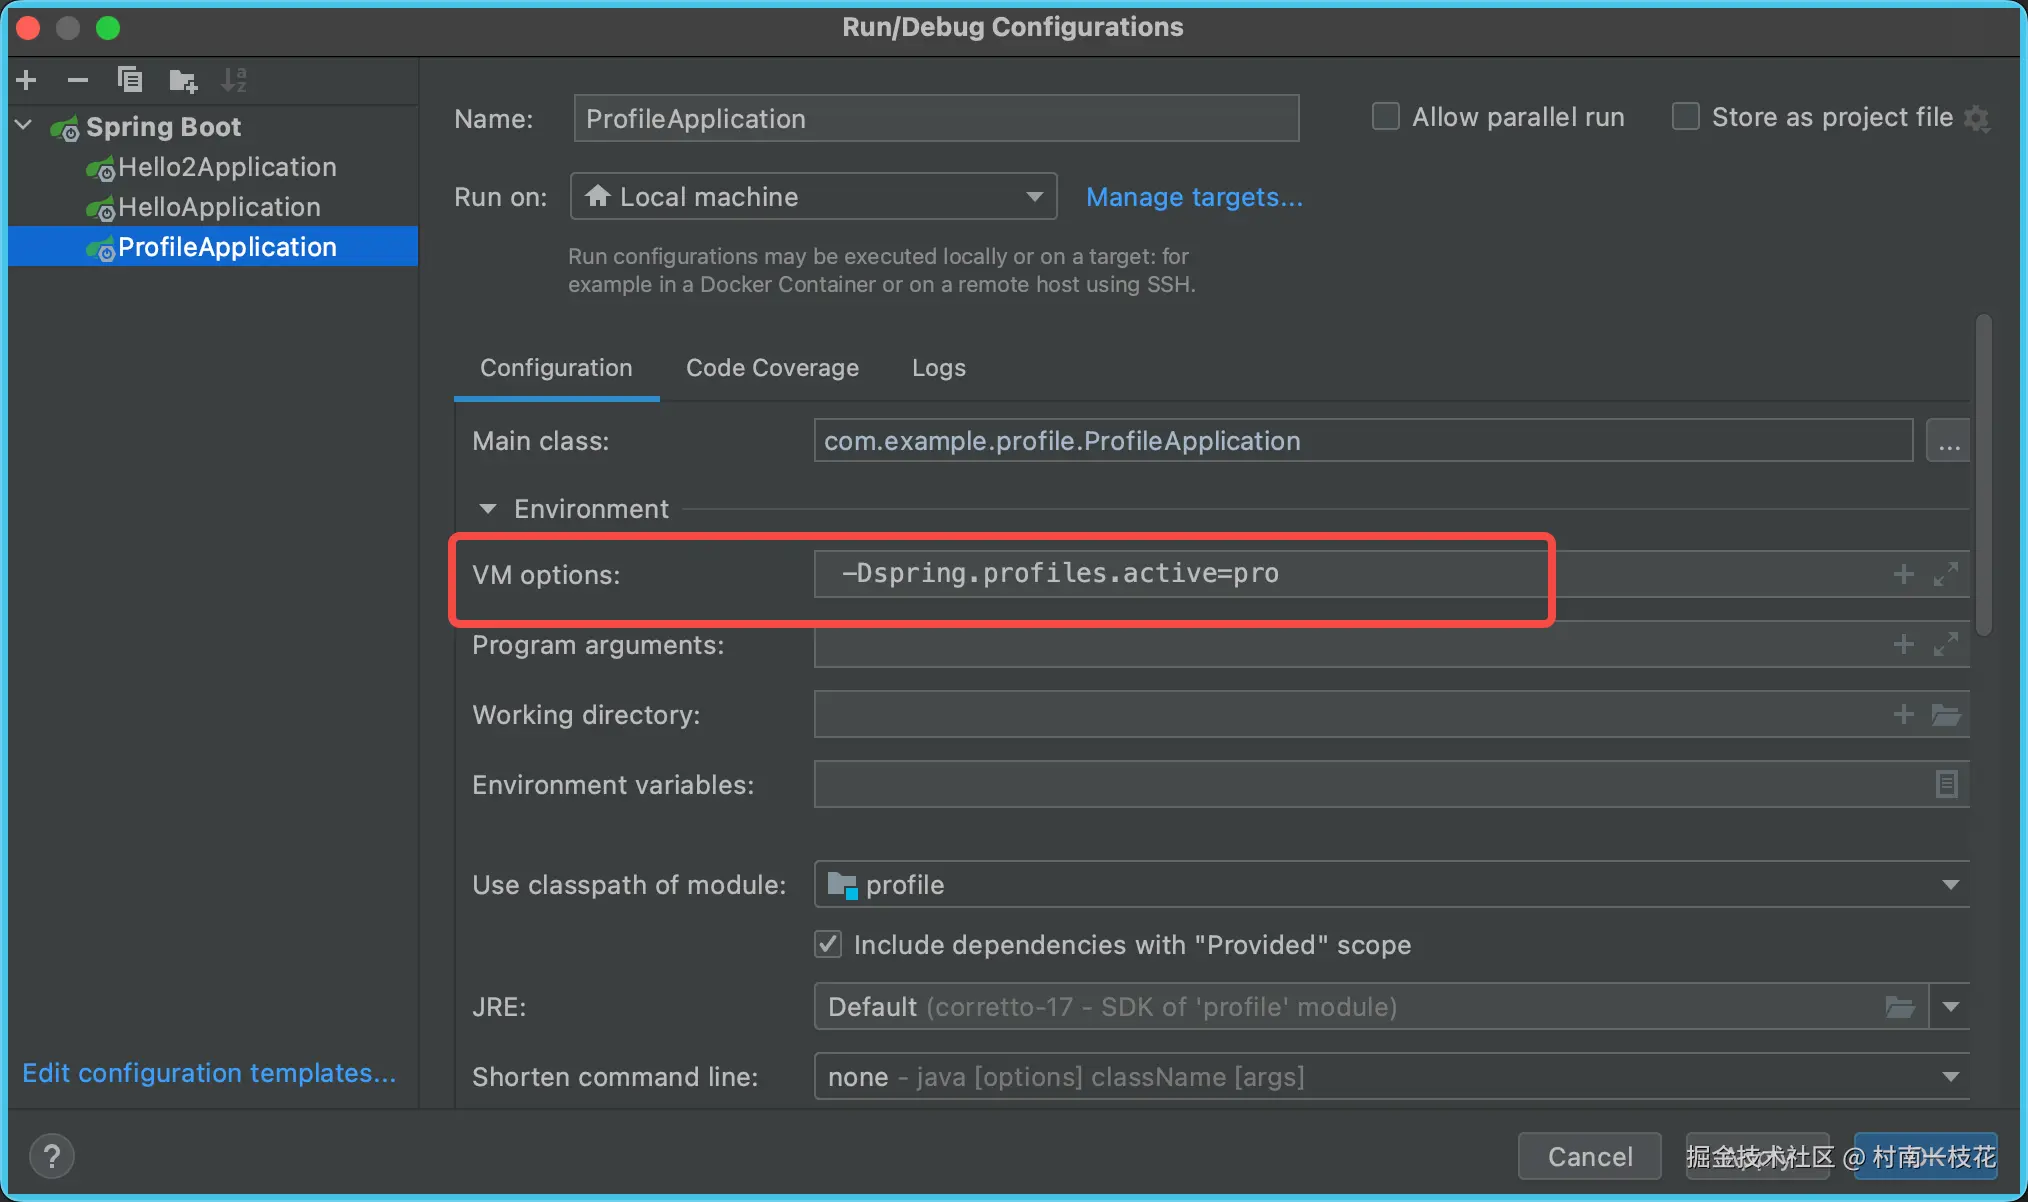Open the Run on Local machine dropdown

click(x=814, y=197)
